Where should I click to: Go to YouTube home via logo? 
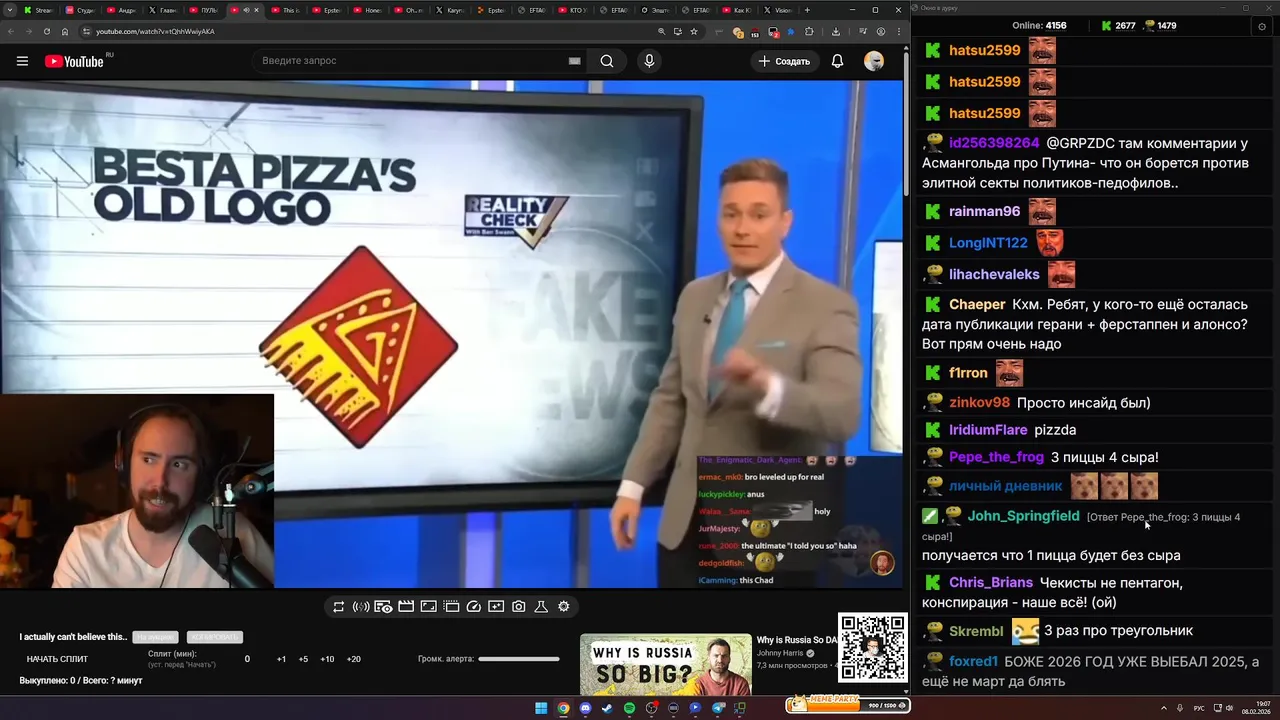tap(75, 61)
